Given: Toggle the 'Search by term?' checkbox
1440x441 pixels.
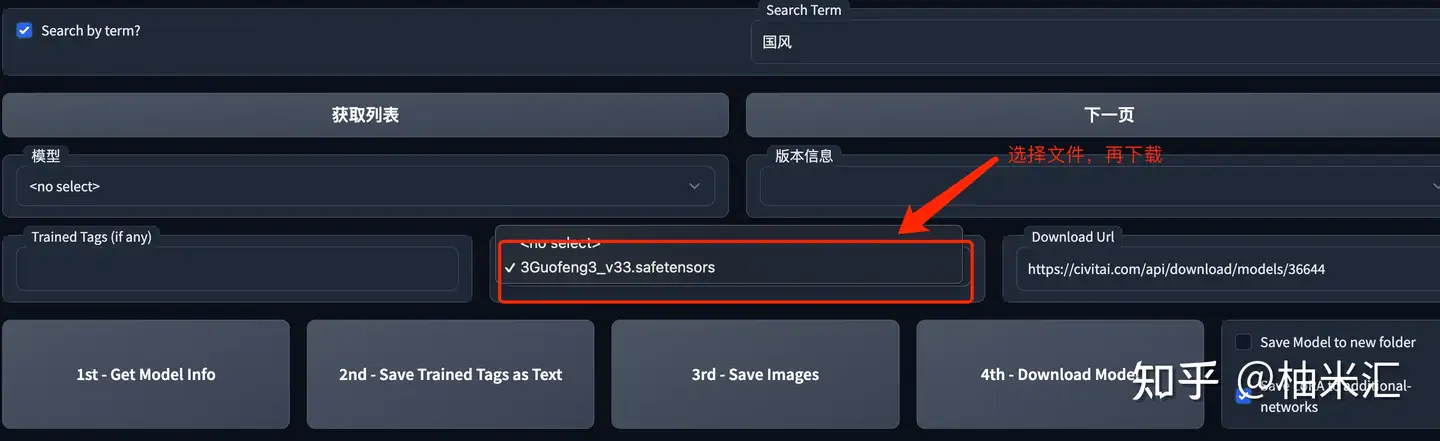Looking at the screenshot, I should 25,30.
